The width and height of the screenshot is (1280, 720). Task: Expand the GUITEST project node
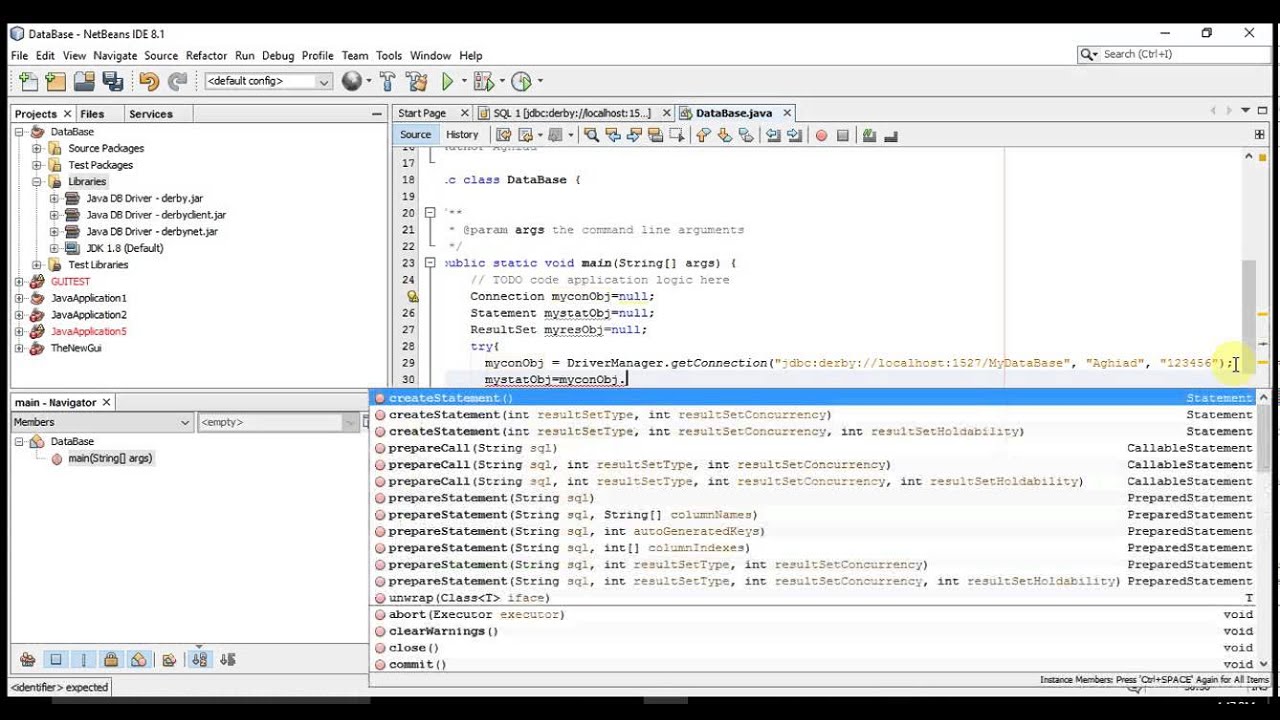pos(19,282)
